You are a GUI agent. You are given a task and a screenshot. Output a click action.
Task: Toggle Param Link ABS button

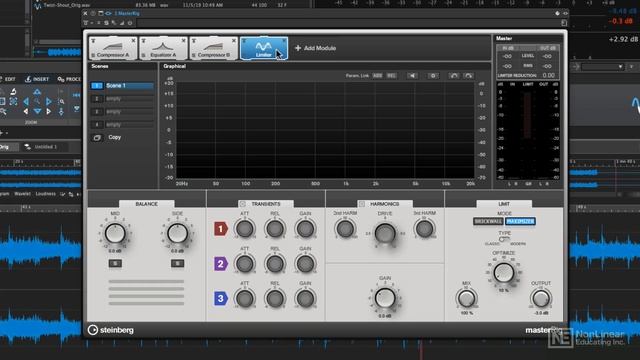[378, 76]
